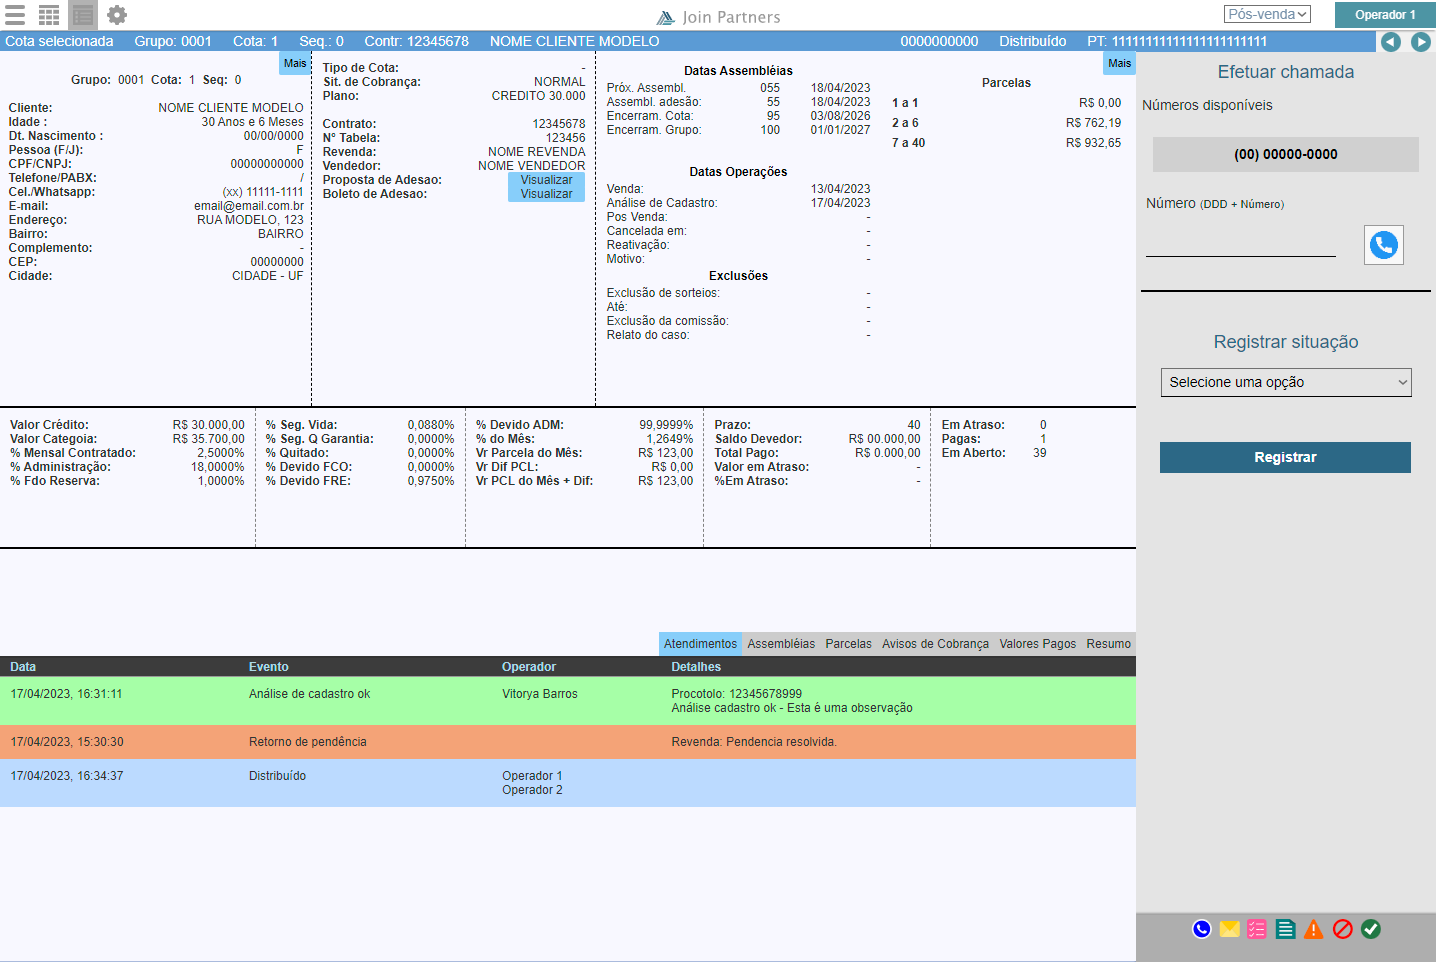Expand client details with left Mais button
Image resolution: width=1436 pixels, height=962 pixels.
pyautogui.click(x=295, y=63)
